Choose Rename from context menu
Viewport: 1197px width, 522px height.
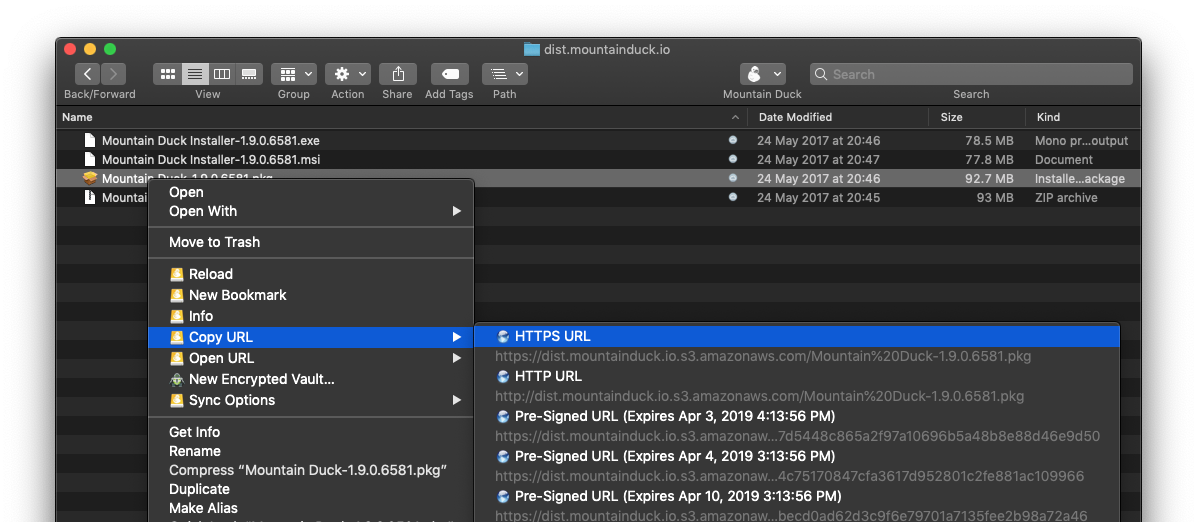[311, 451]
